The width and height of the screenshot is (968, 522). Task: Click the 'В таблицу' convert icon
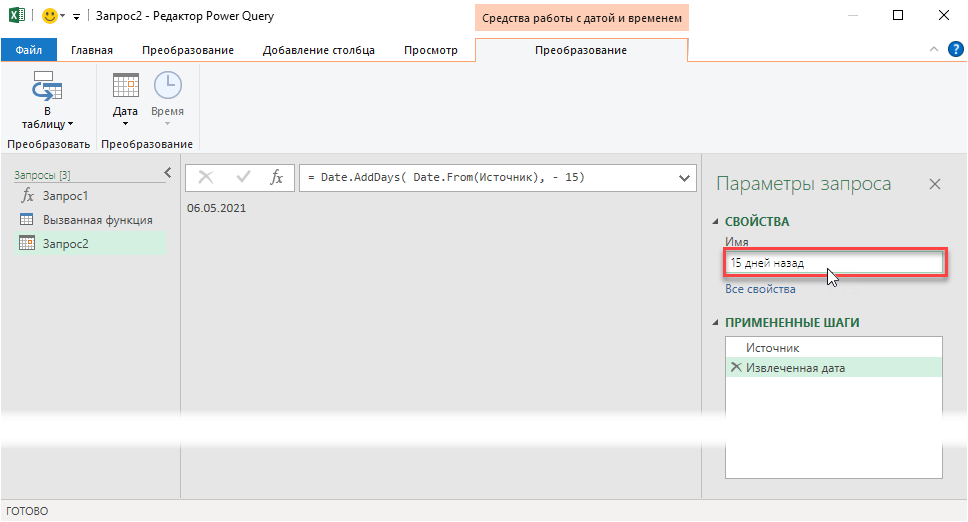point(47,88)
